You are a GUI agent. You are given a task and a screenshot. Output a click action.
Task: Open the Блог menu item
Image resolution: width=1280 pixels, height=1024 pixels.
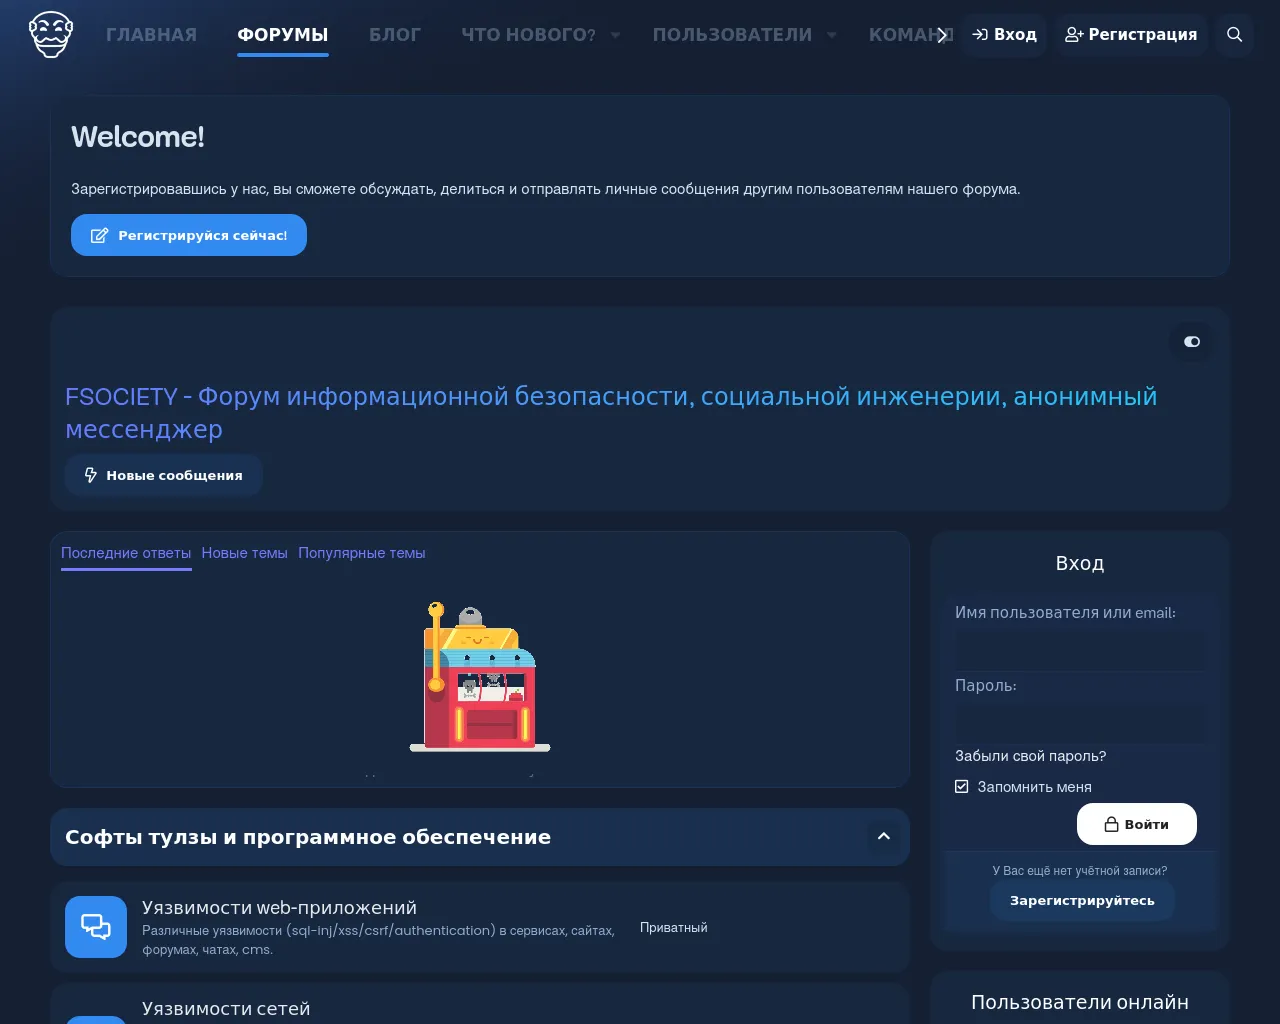pyautogui.click(x=395, y=34)
